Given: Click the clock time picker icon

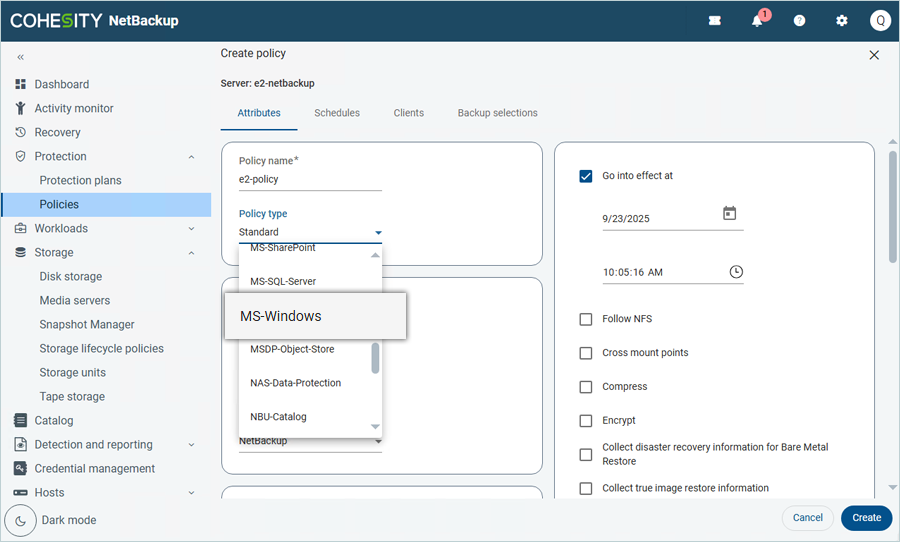Looking at the screenshot, I should point(736,272).
